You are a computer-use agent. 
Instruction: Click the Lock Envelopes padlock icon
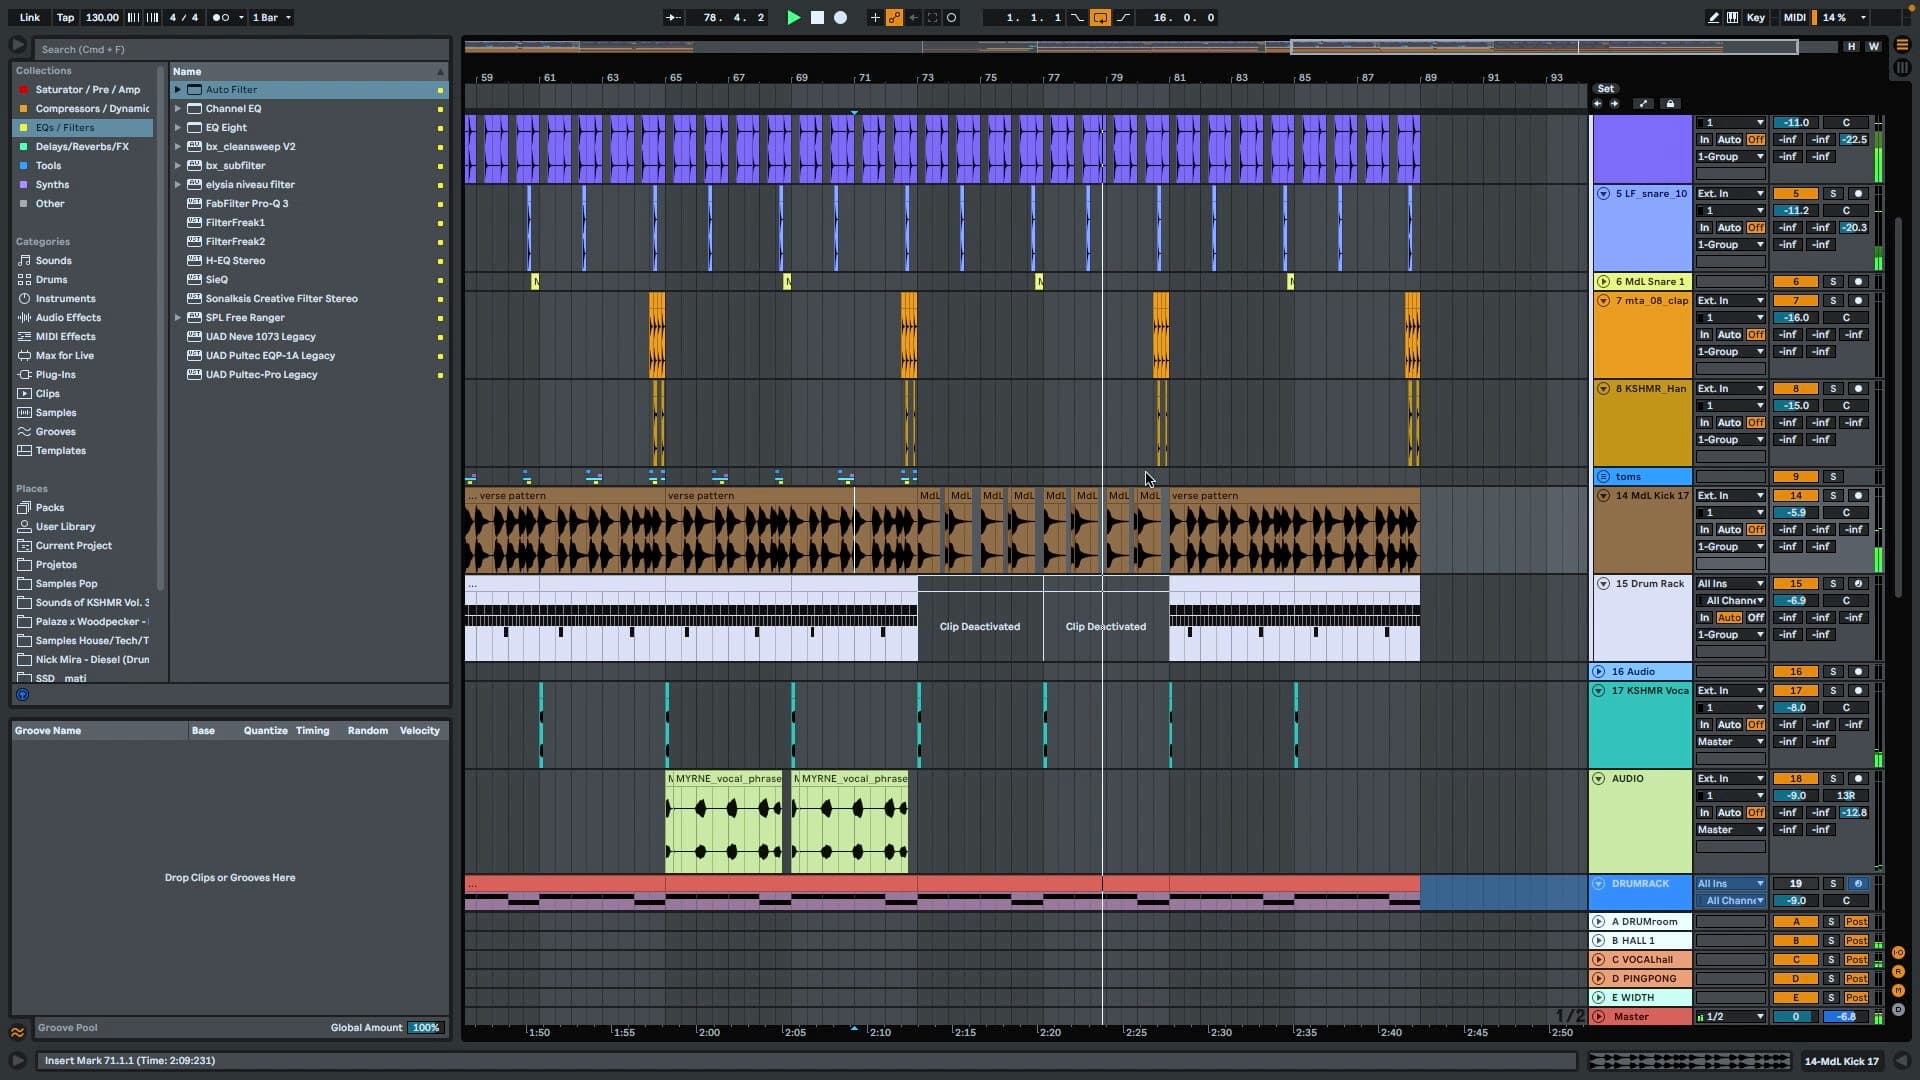[x=1670, y=104]
